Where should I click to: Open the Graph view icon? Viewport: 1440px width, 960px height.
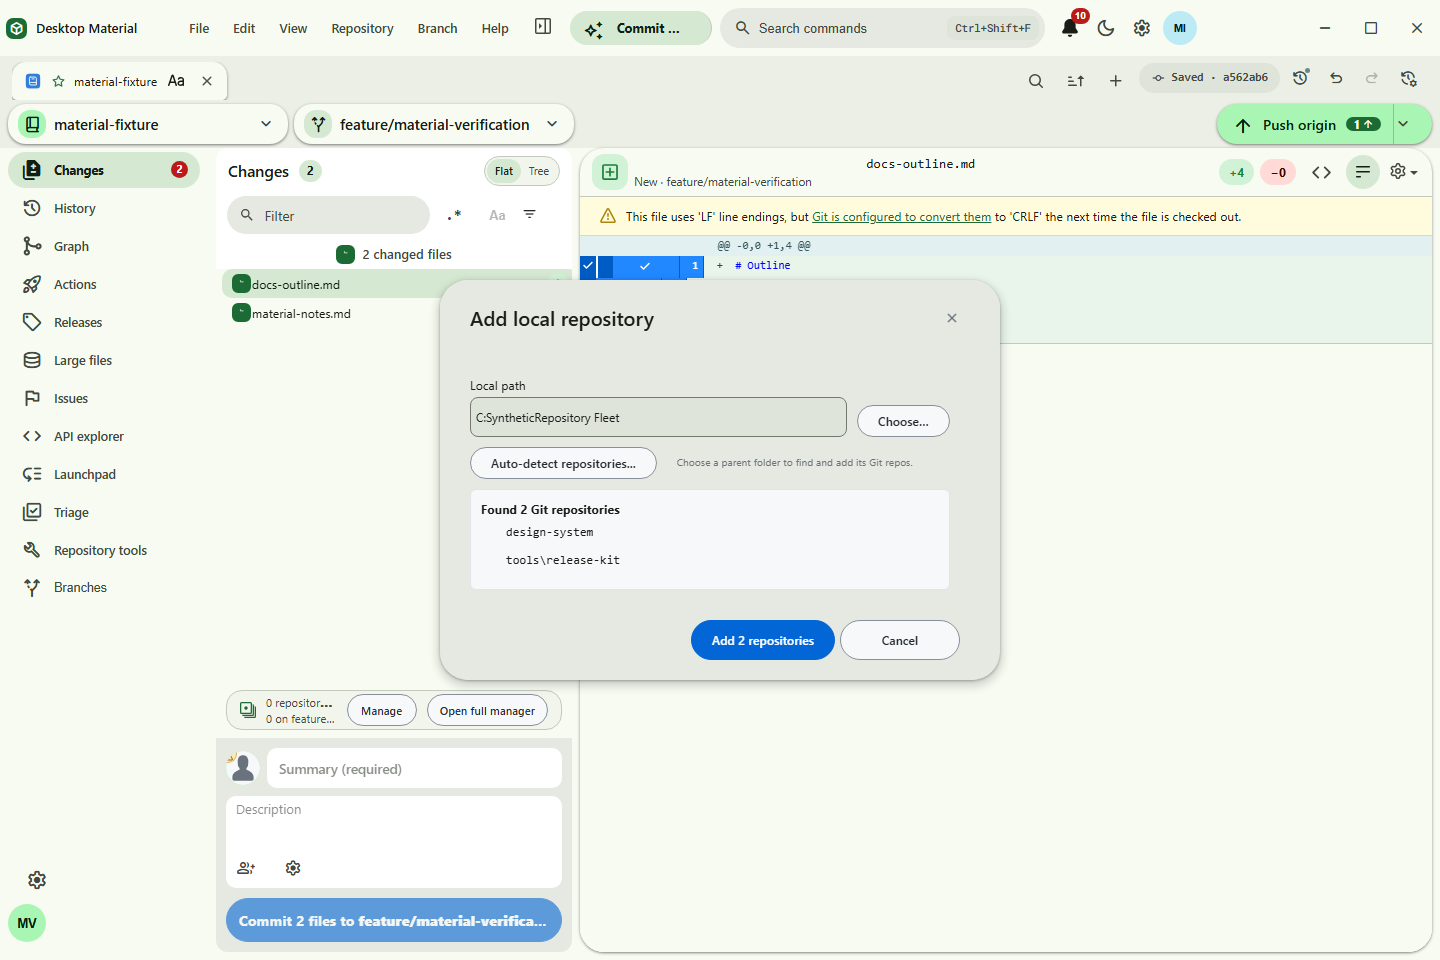coord(32,246)
